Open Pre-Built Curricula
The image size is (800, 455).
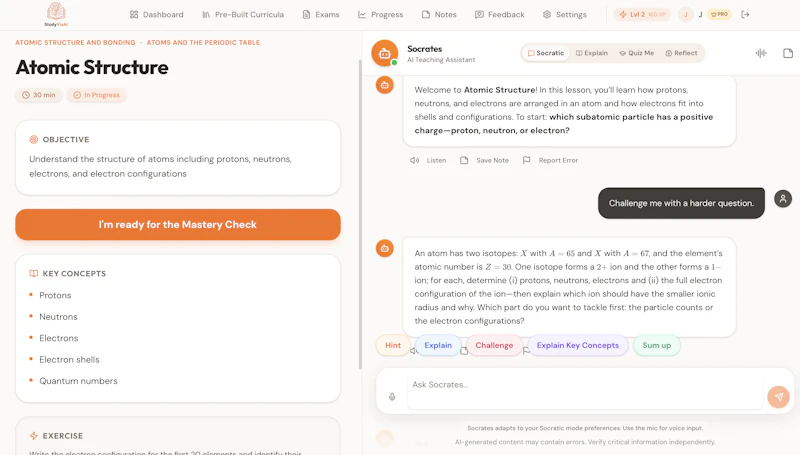click(x=243, y=14)
